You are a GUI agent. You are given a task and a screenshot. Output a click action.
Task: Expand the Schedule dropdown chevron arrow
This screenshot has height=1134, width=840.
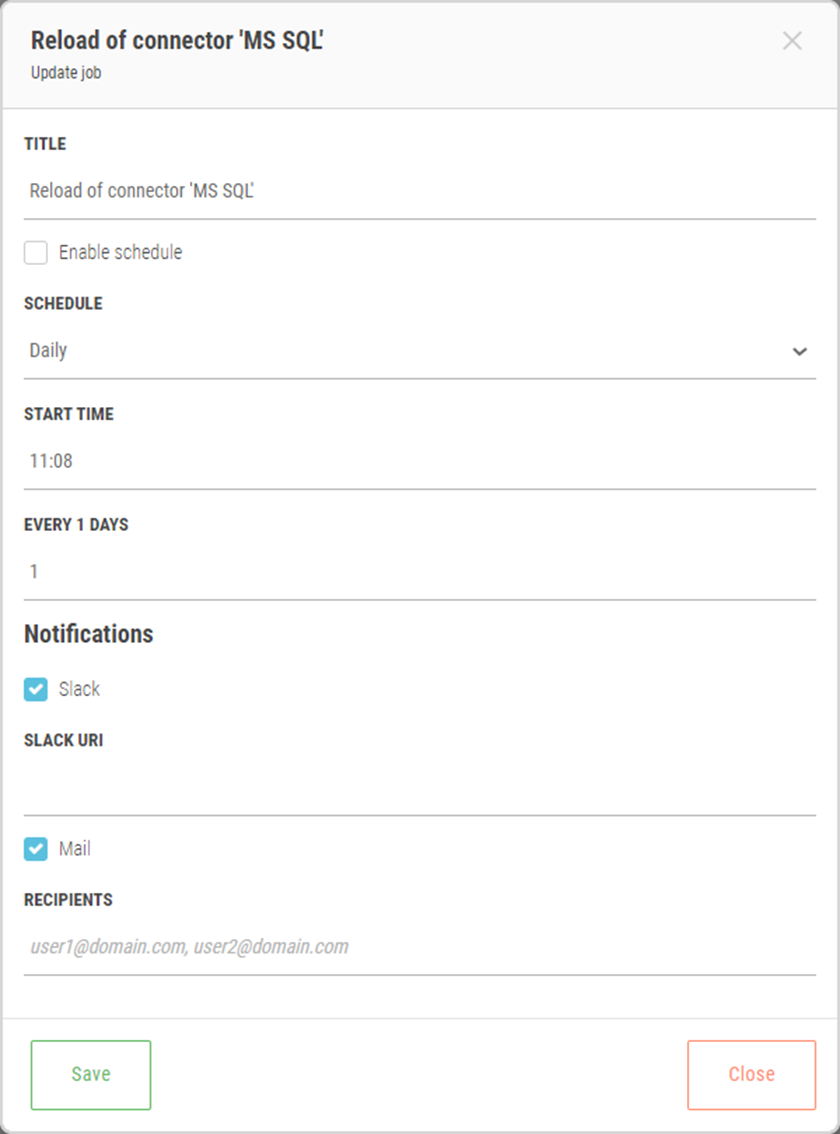tap(799, 352)
